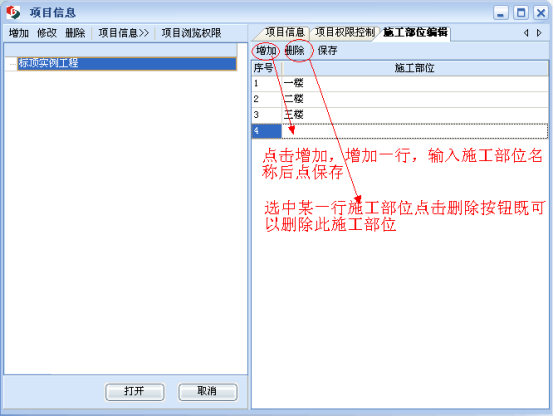Screen dimensions: 554x417
Task: Click 删除 in the construction part toolbar
Action: (x=295, y=51)
